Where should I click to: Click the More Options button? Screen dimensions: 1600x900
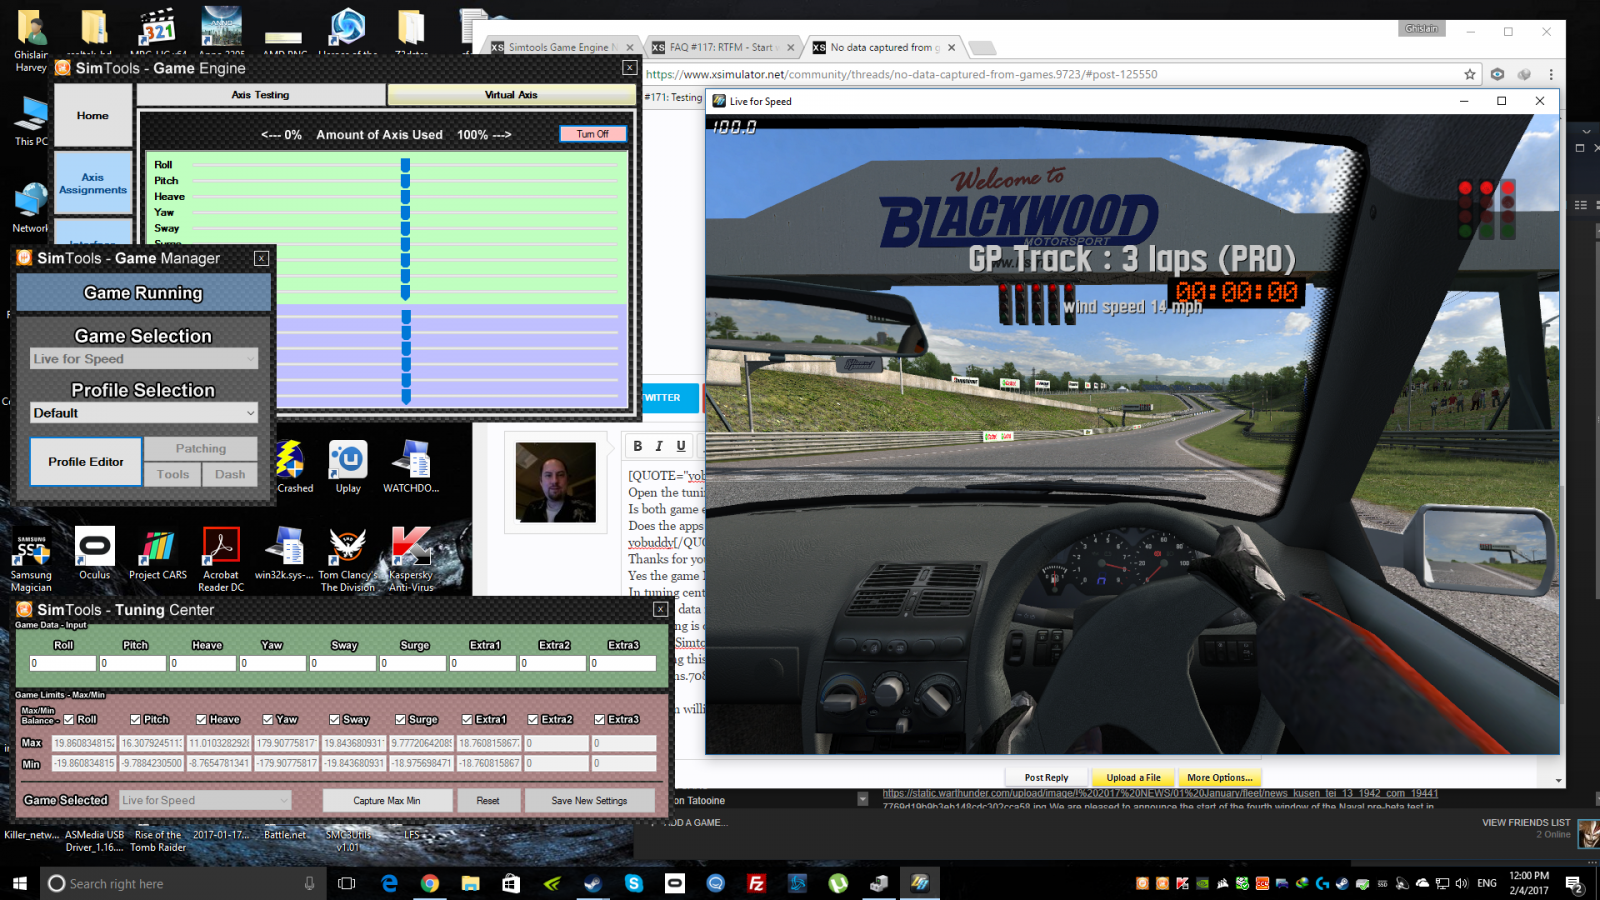pyautogui.click(x=1220, y=777)
